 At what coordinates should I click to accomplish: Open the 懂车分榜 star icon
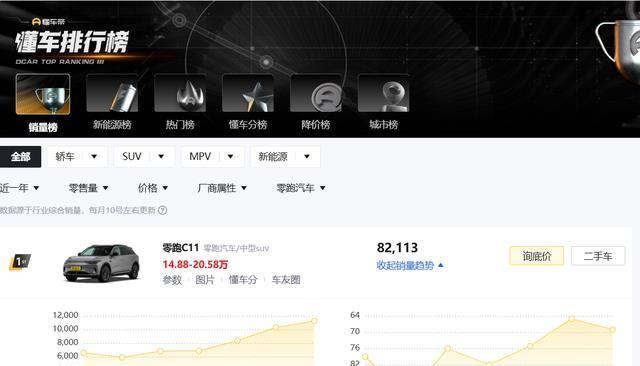coord(248,93)
